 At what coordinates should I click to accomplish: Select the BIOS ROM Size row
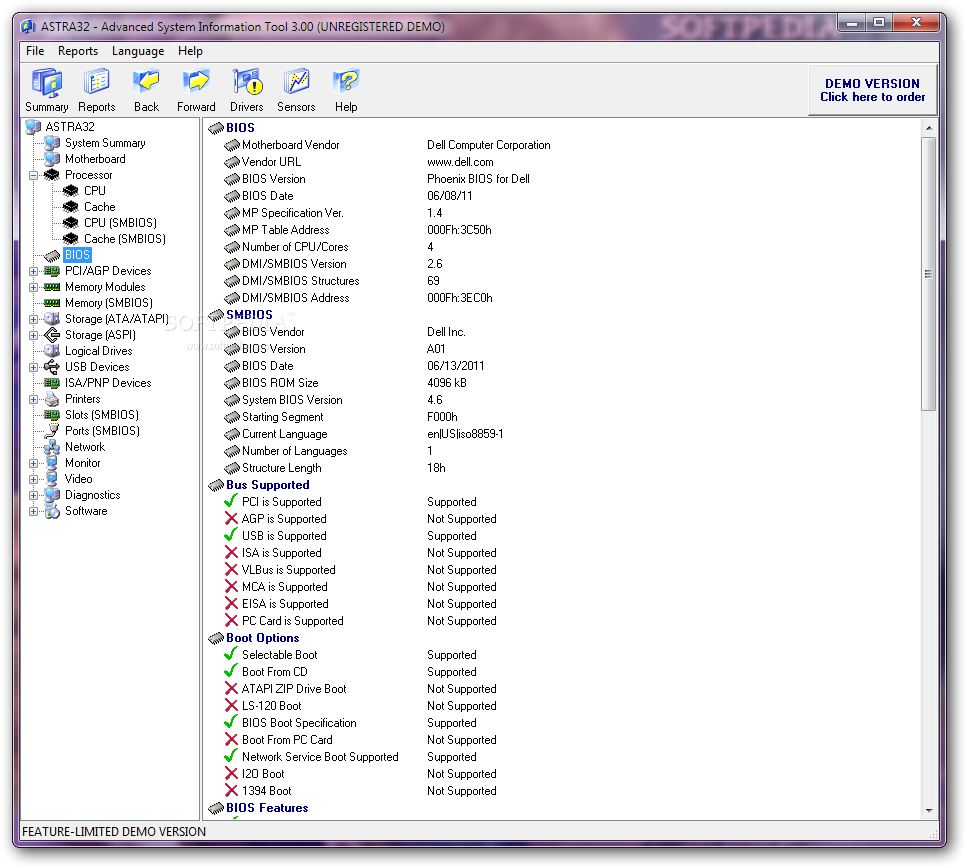click(x=345, y=383)
